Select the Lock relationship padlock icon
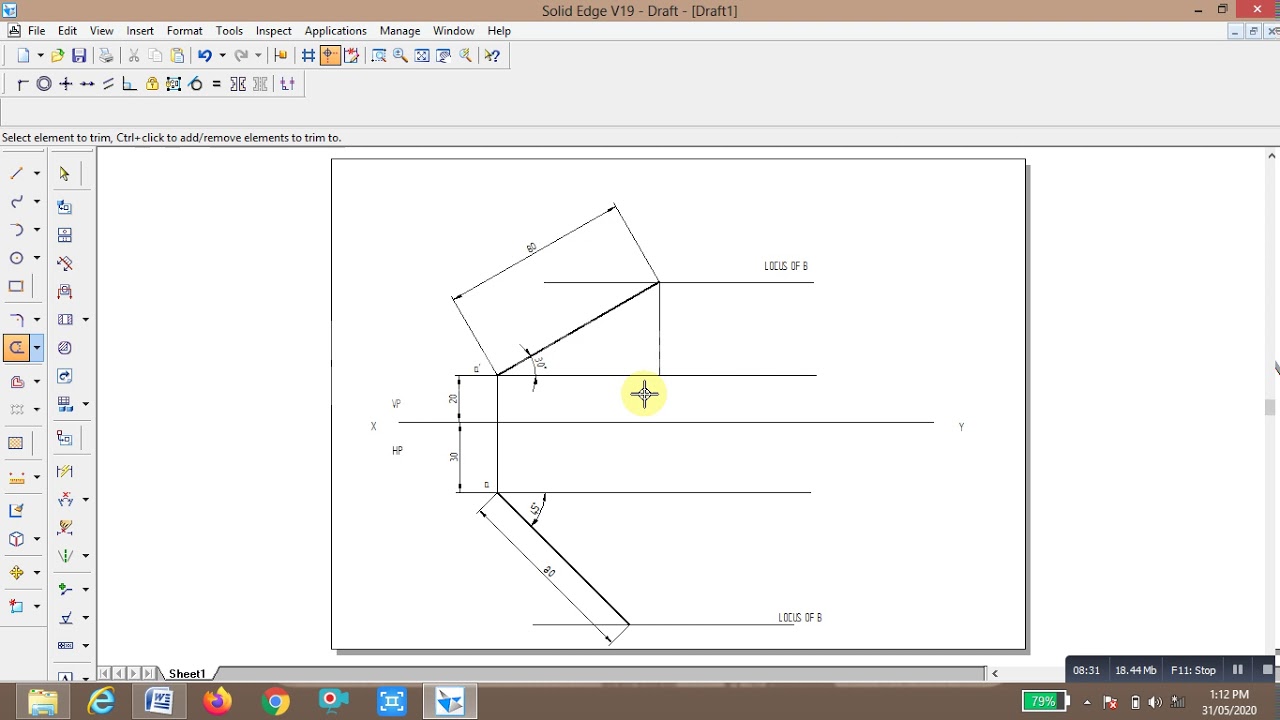 [x=152, y=84]
